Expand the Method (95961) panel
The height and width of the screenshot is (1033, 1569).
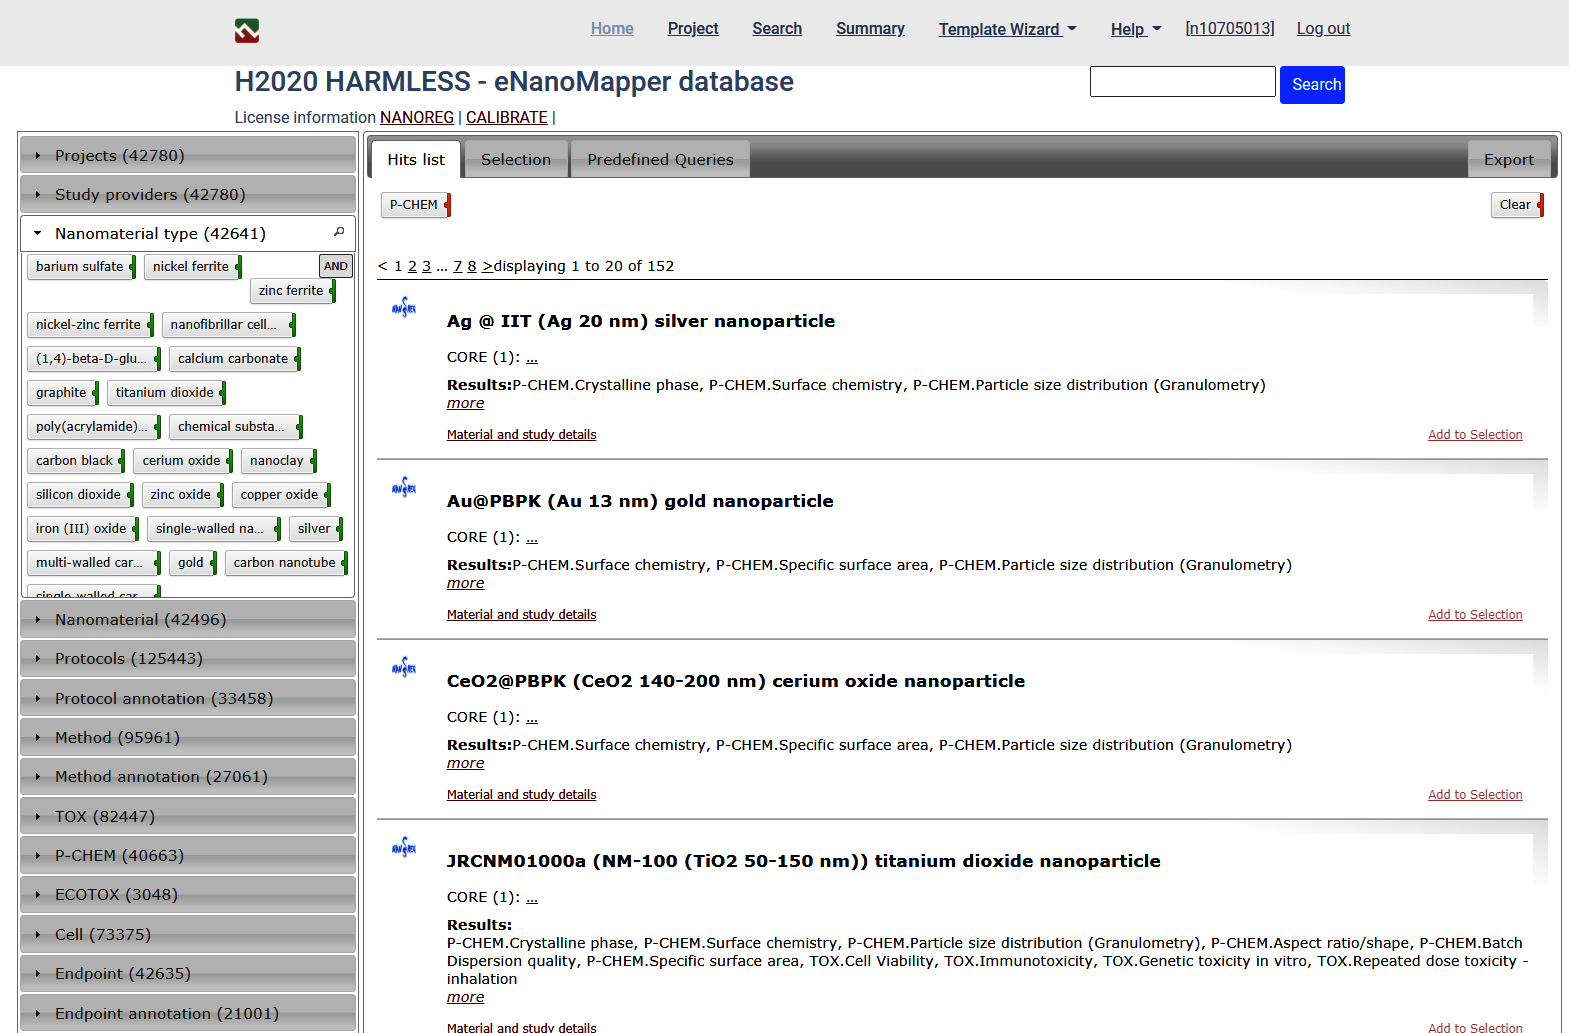point(188,737)
